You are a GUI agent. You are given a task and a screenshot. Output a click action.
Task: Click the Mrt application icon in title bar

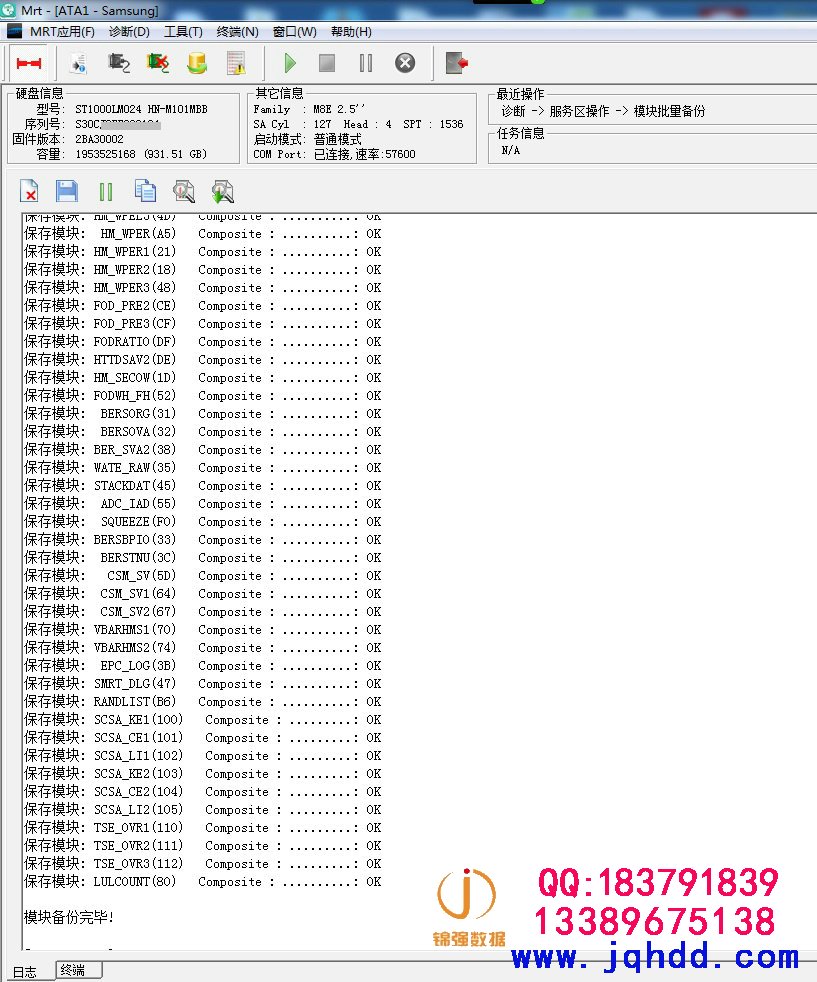click(9, 10)
